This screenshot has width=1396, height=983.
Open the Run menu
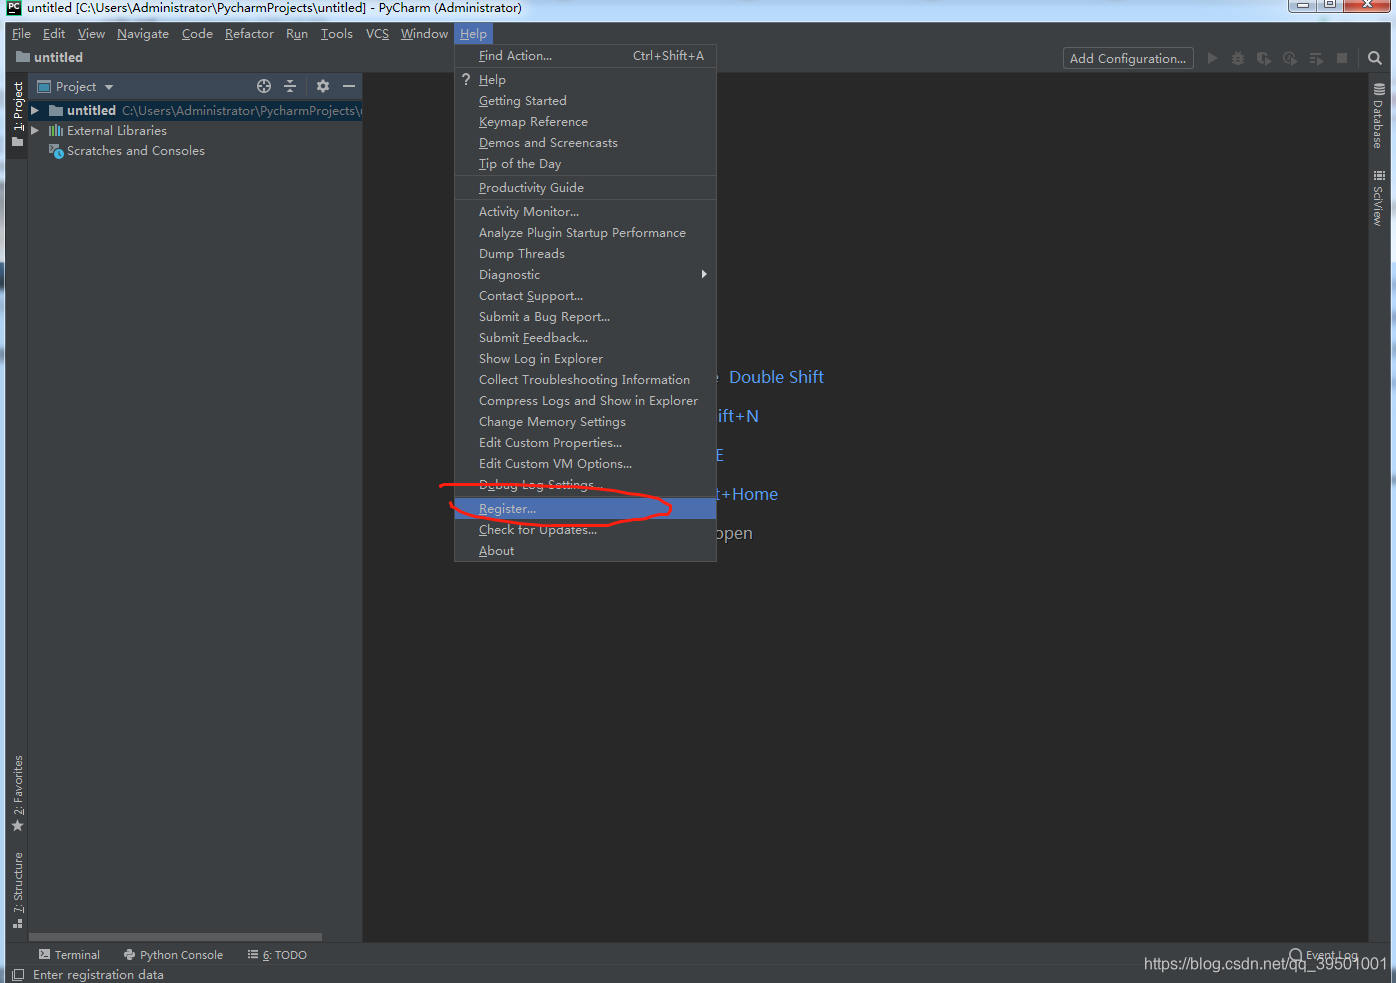(x=297, y=34)
